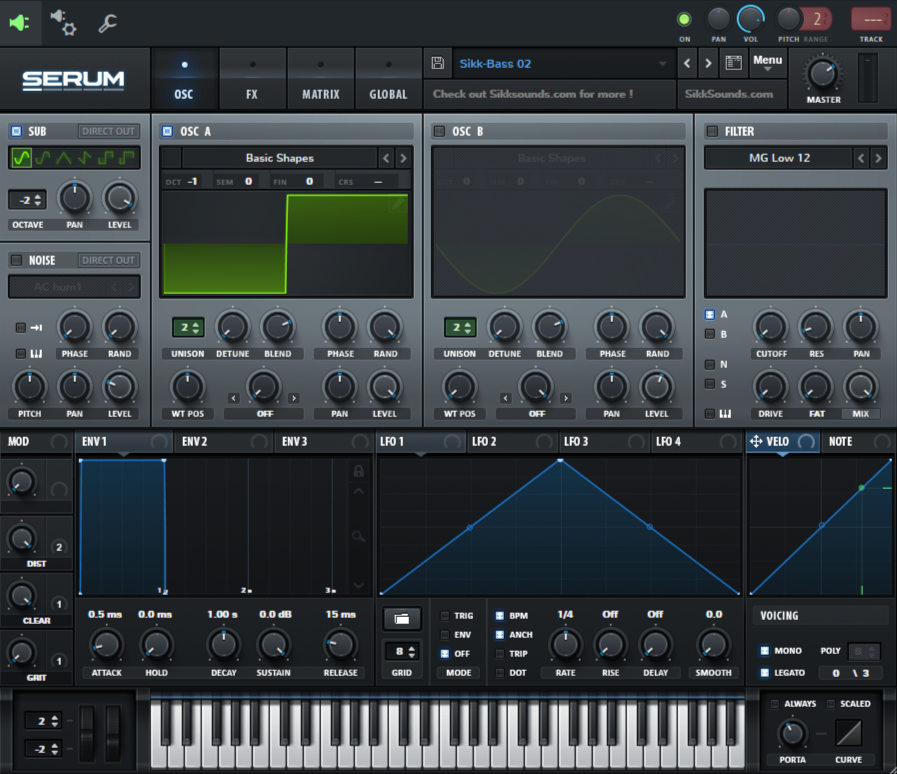This screenshot has width=897, height=774.
Task: Select next OSC A wavetable
Action: [x=403, y=158]
